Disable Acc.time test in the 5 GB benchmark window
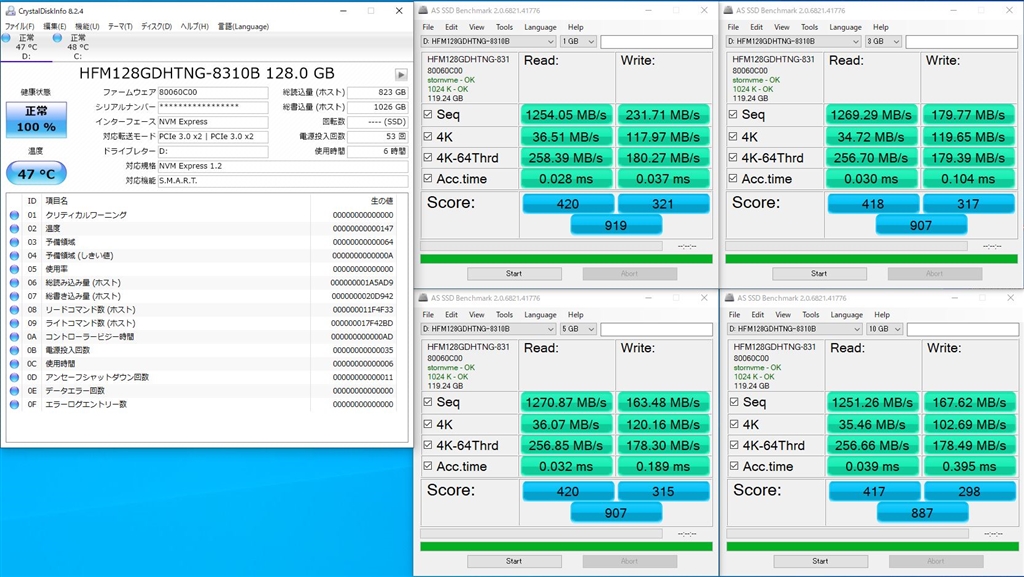The image size is (1024, 577). point(428,466)
